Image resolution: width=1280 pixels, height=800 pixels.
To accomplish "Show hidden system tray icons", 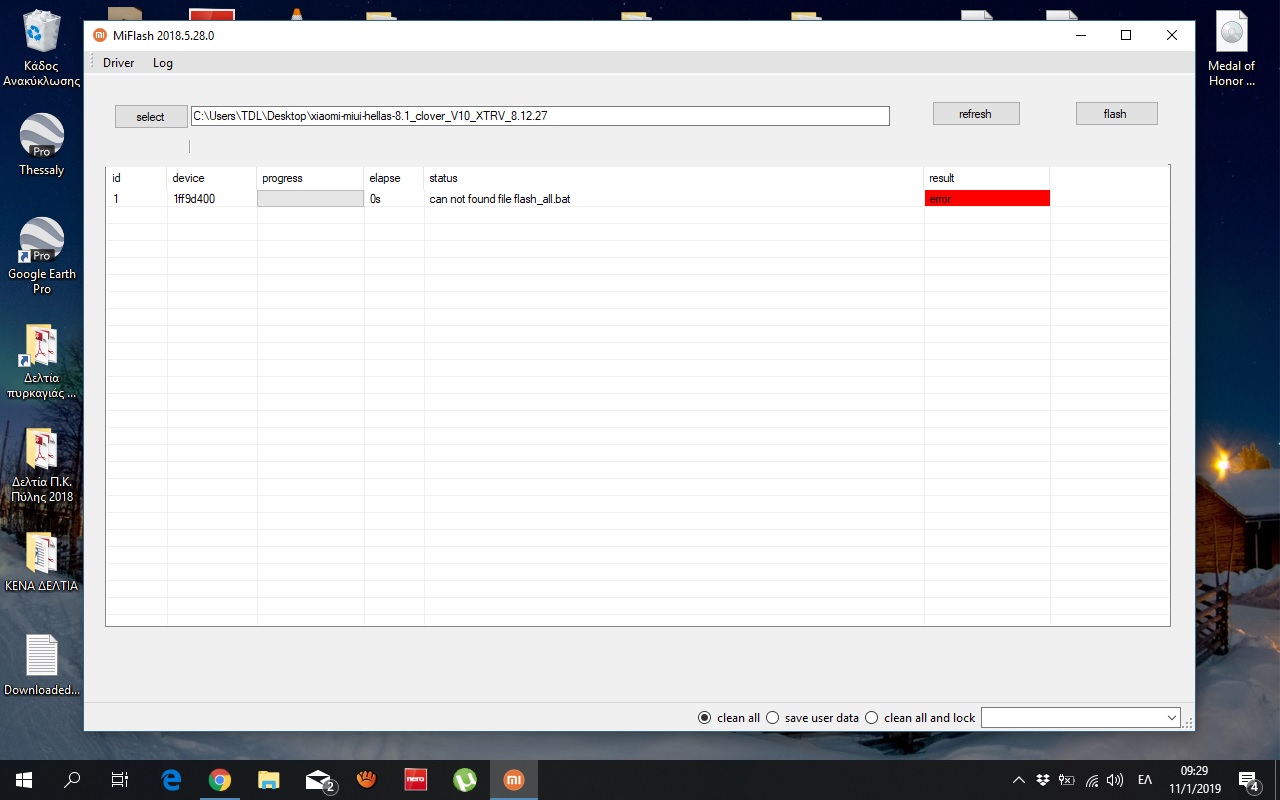I will (1019, 780).
